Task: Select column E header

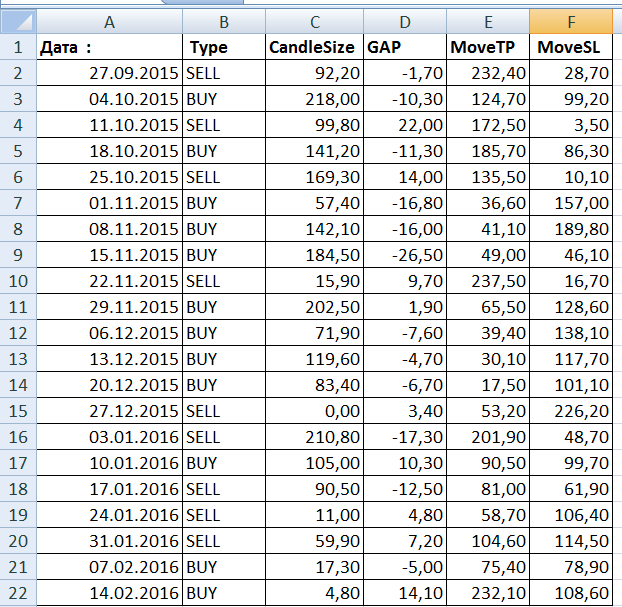Action: pyautogui.click(x=488, y=22)
